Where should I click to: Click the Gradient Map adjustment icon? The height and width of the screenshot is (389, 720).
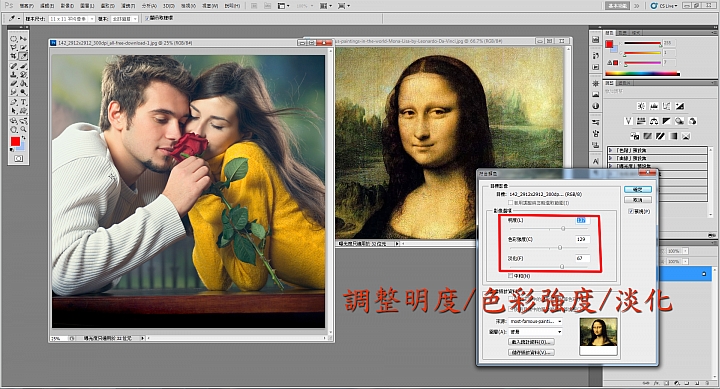tap(673, 136)
